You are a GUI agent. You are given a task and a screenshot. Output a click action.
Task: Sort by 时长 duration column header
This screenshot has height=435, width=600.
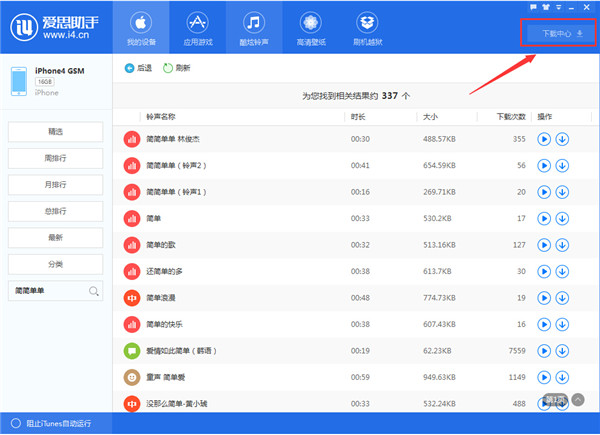tap(358, 117)
